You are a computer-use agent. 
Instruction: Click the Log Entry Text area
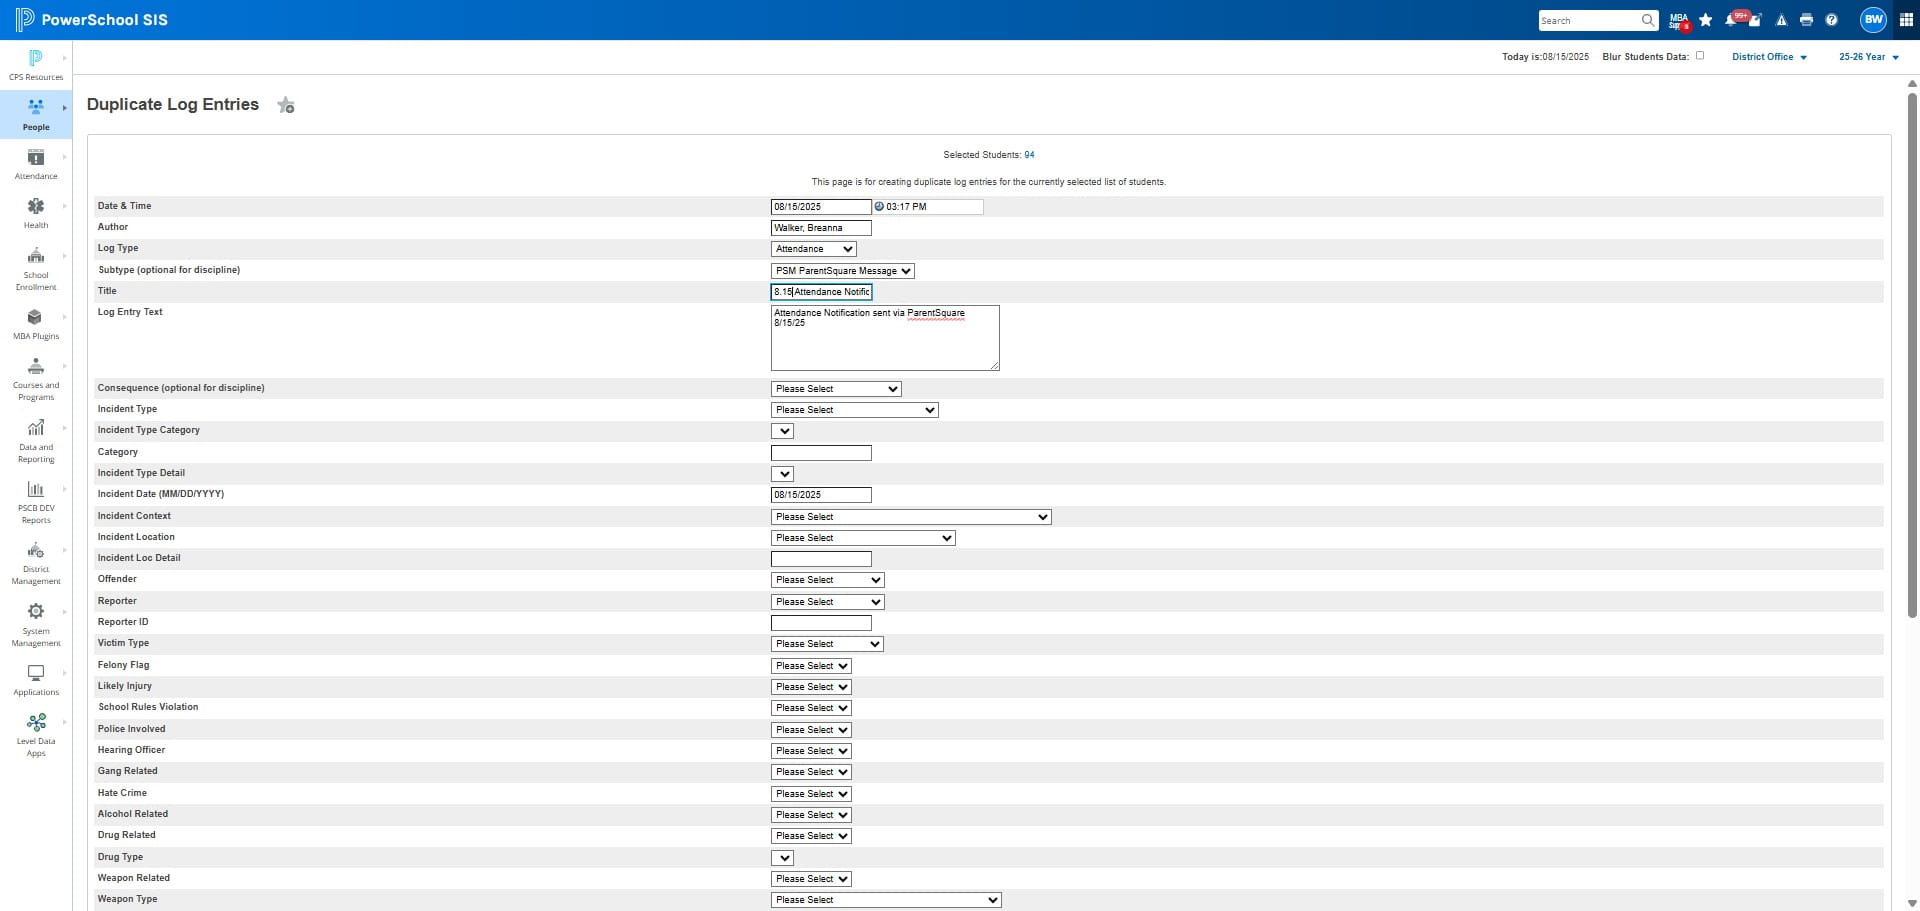click(885, 338)
